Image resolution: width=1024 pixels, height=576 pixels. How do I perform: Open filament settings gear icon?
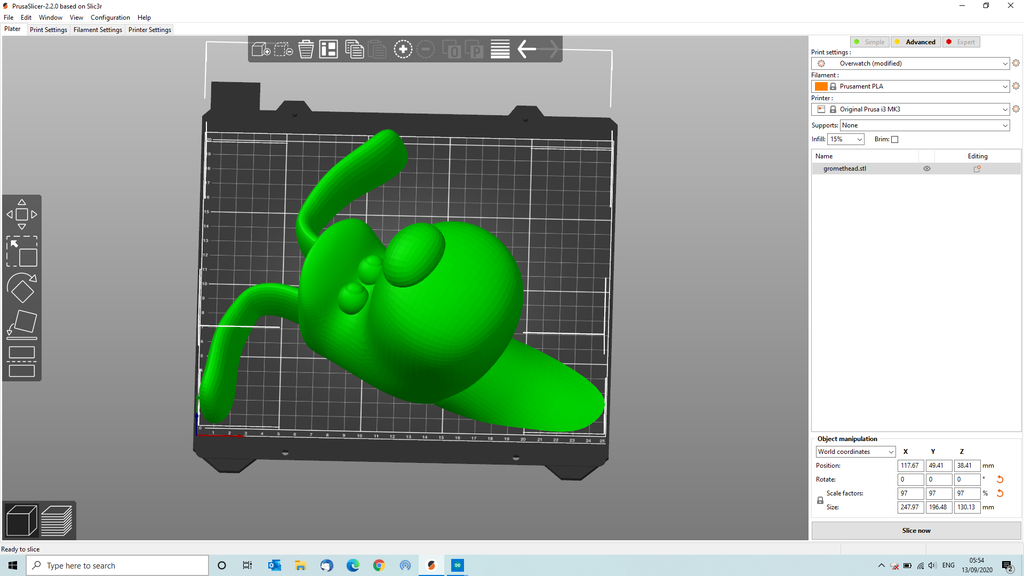pos(1016,86)
